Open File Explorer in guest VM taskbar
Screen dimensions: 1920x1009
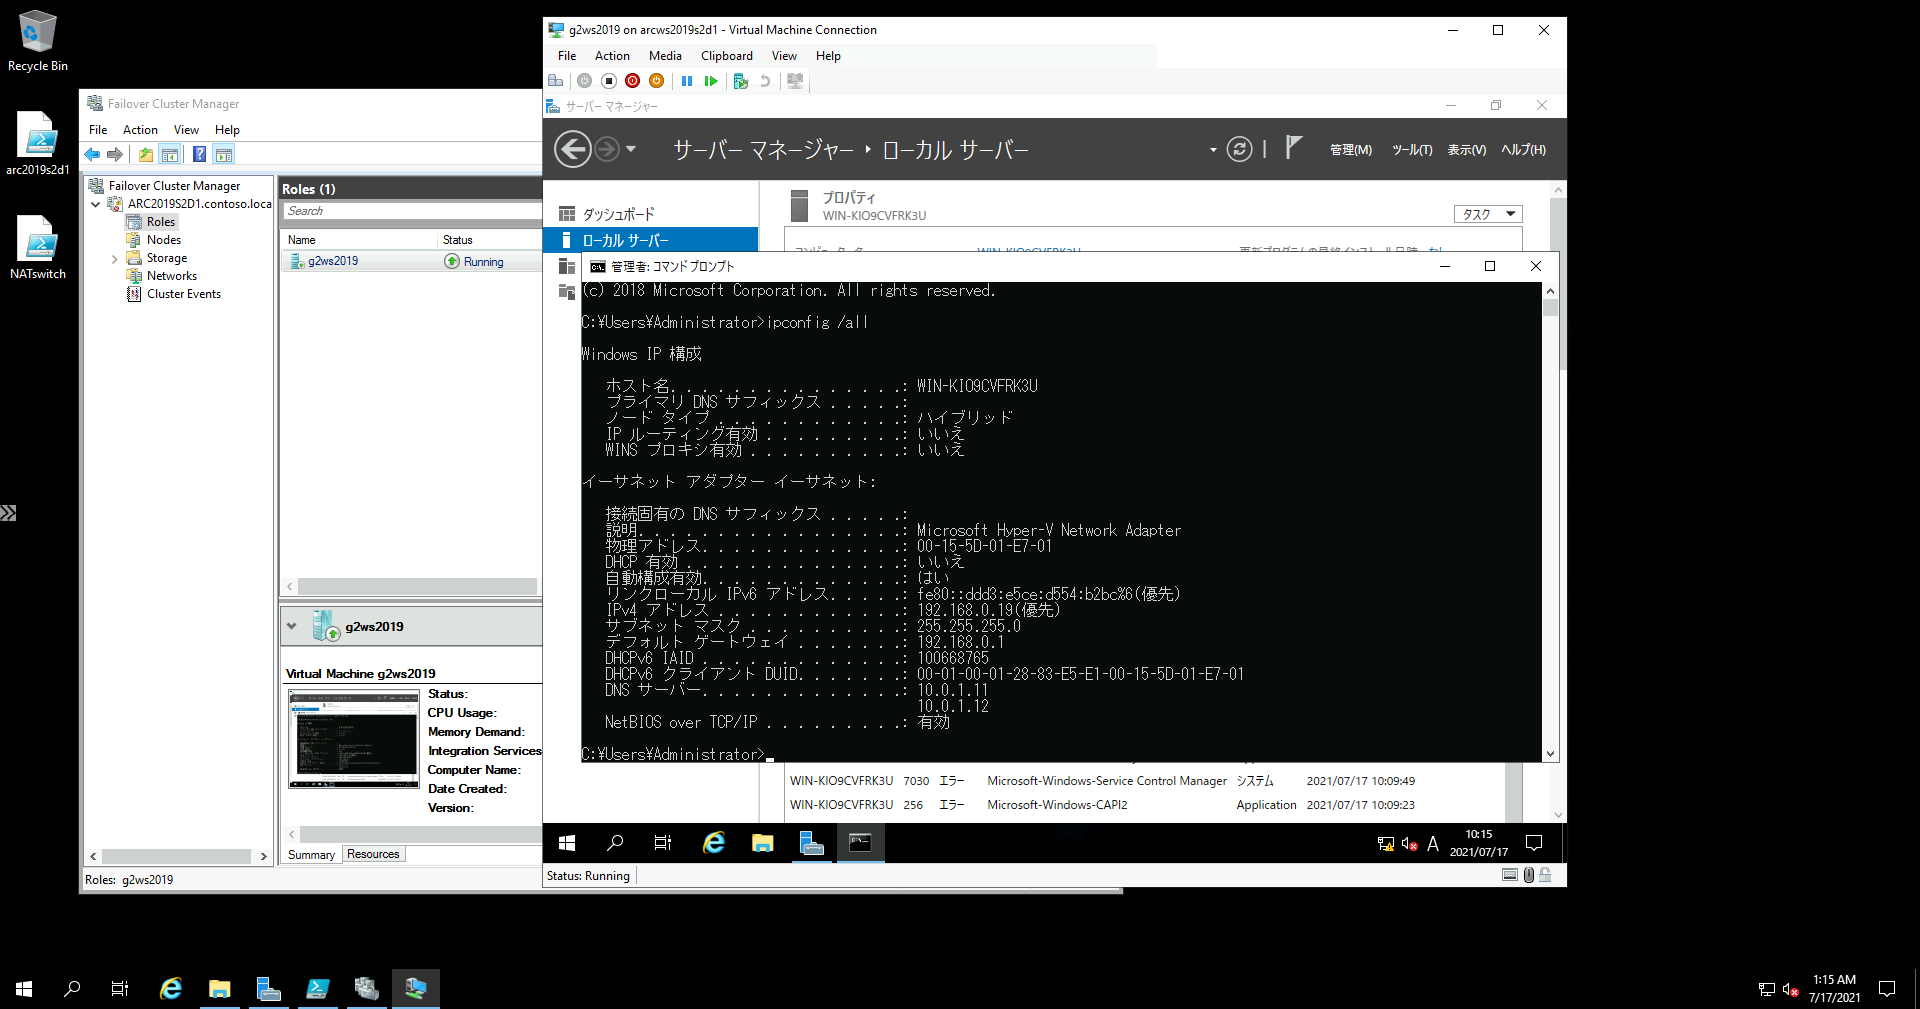click(x=762, y=843)
